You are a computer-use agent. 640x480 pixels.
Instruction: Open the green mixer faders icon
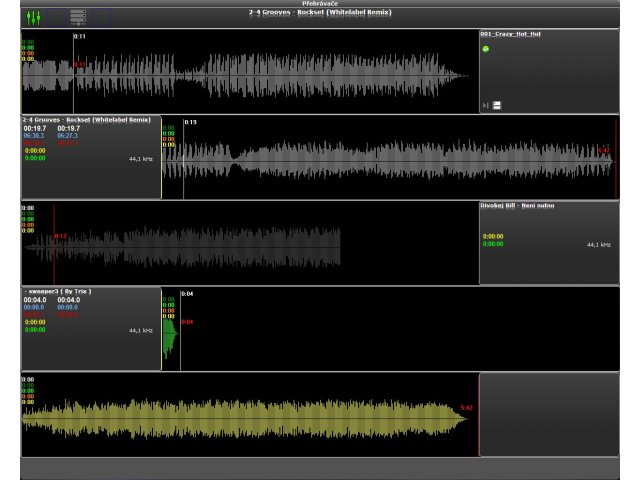click(x=34, y=17)
